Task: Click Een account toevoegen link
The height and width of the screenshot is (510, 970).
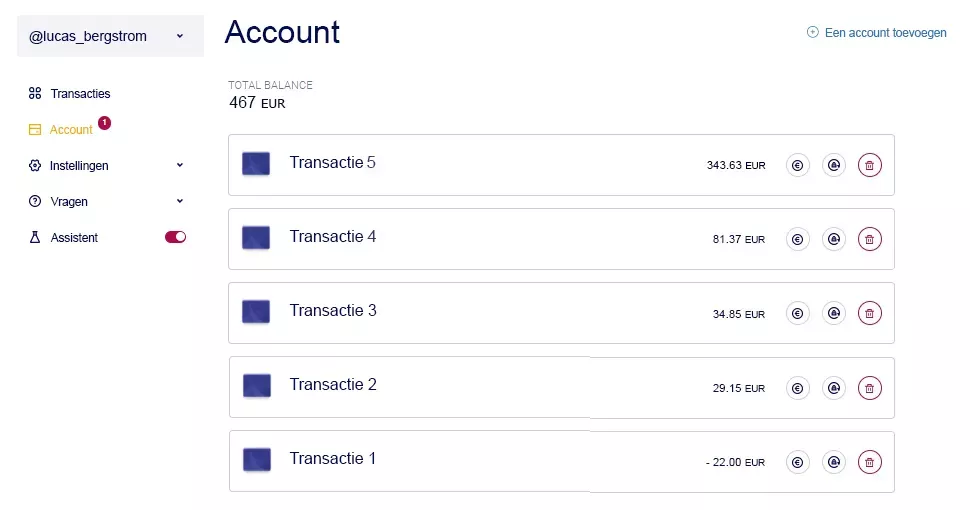Action: (877, 33)
